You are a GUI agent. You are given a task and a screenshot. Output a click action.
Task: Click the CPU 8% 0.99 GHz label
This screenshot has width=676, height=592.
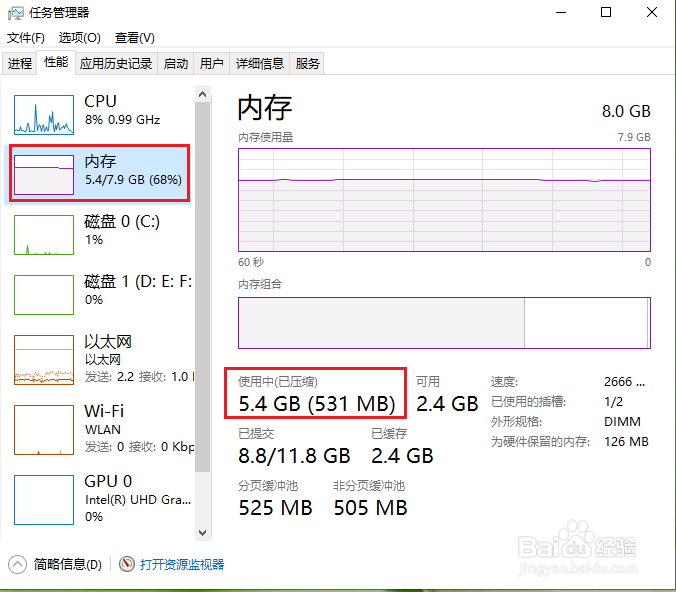[122, 110]
